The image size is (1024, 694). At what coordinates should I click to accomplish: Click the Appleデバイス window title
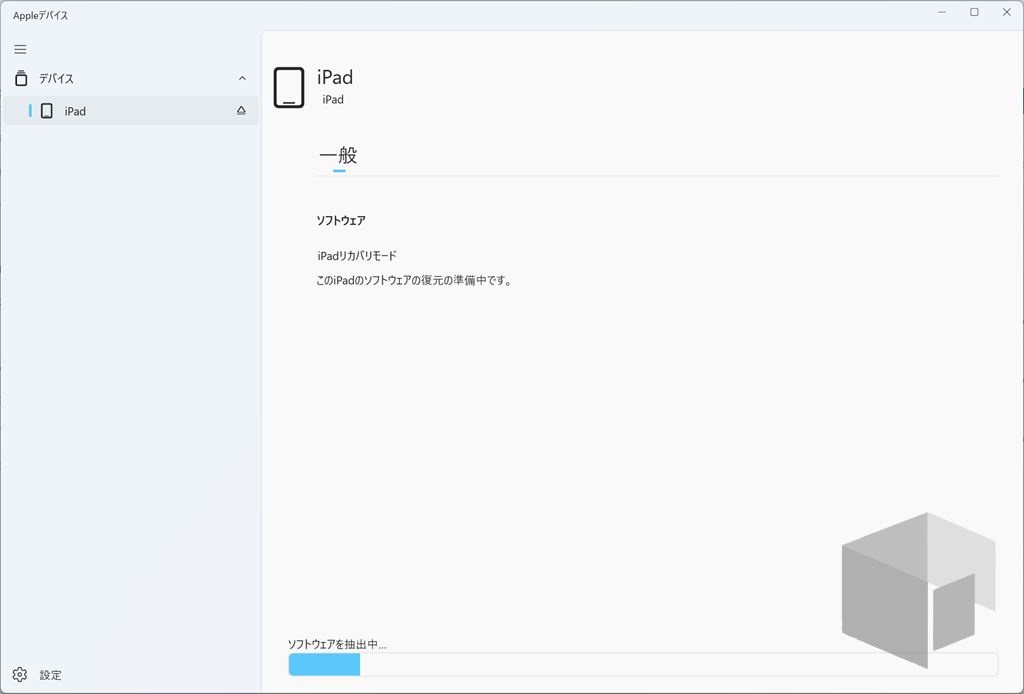coord(40,15)
